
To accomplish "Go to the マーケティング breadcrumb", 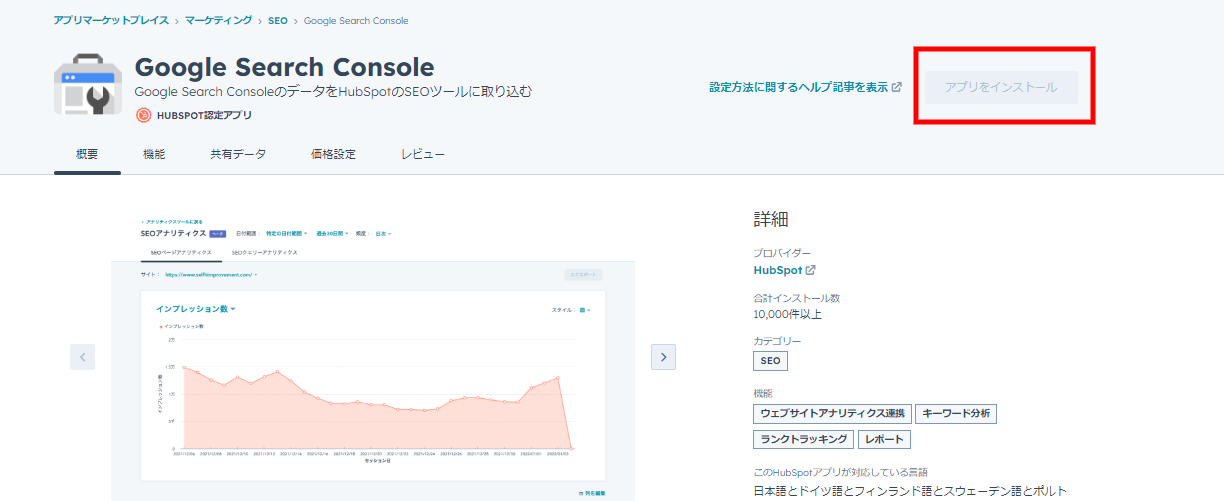I will (x=216, y=20).
